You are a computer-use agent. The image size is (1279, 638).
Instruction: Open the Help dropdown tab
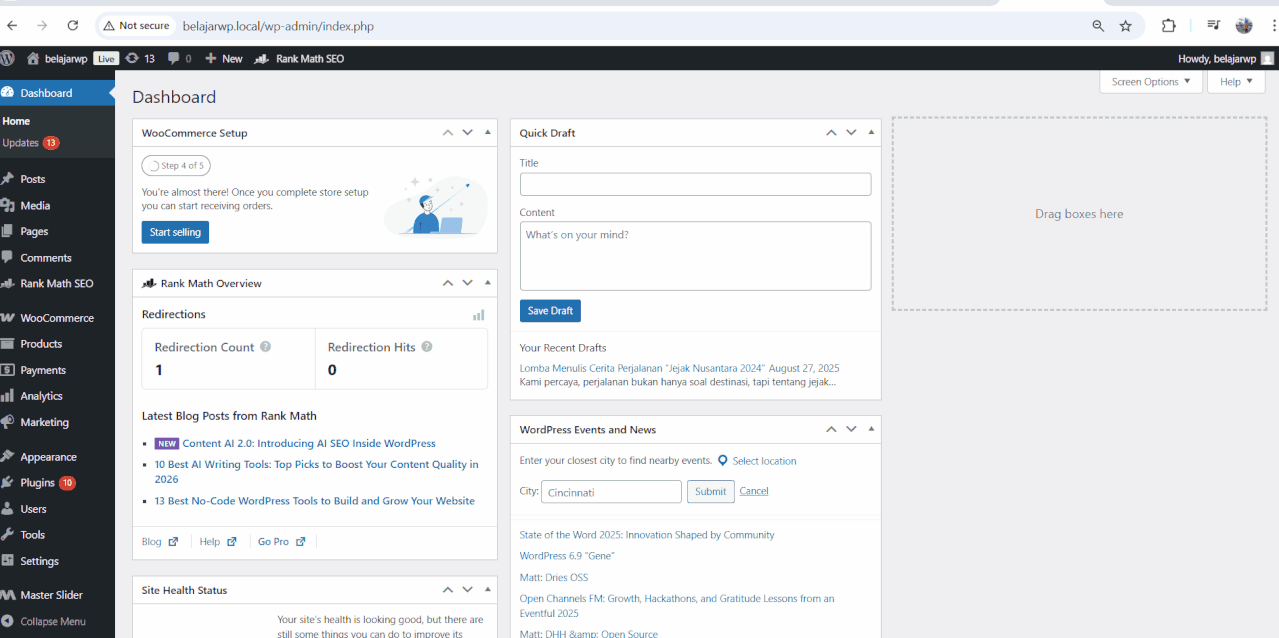point(1235,82)
